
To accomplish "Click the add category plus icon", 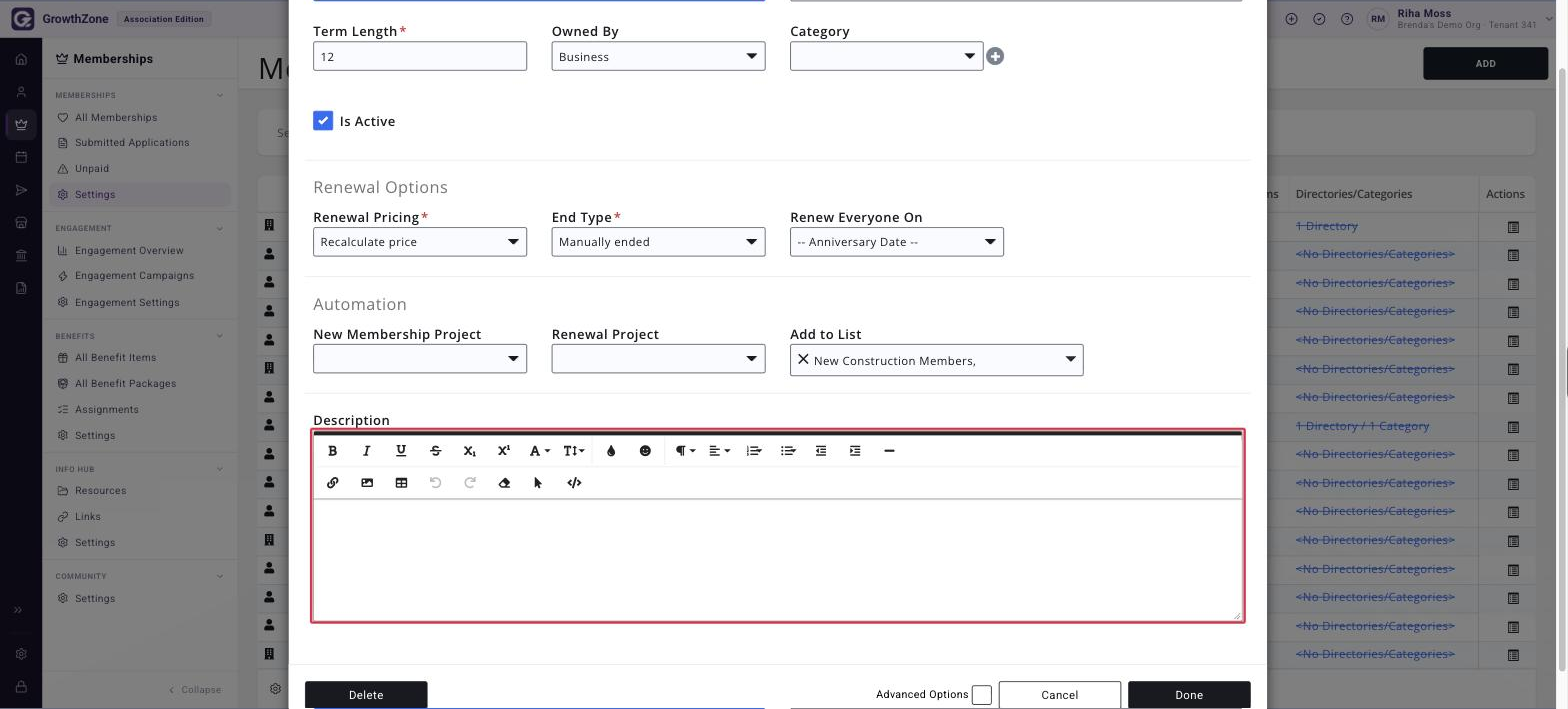I will coord(995,57).
